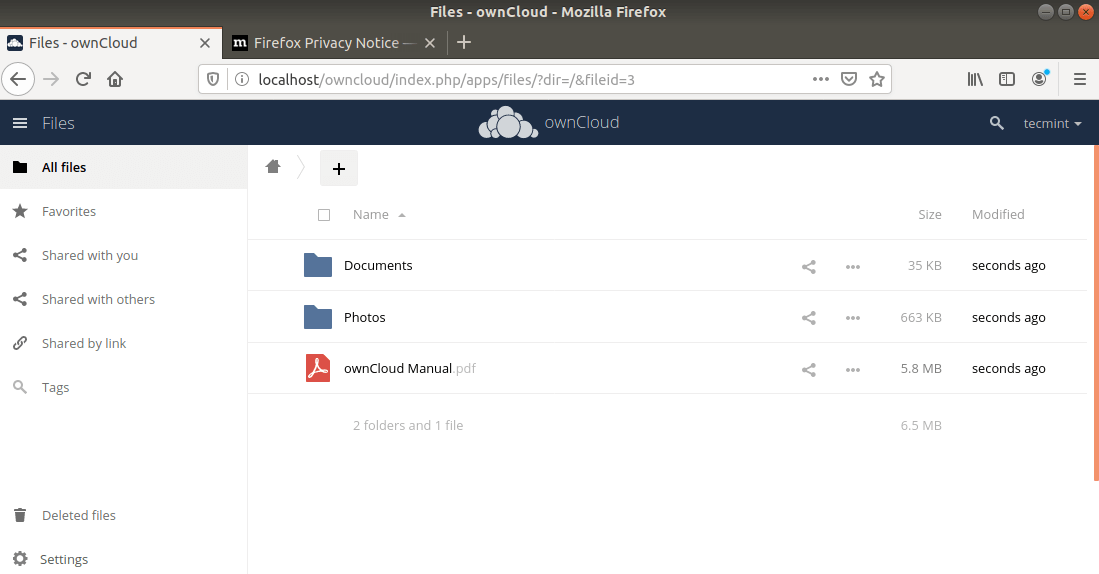Screen dimensions: 1099x574
Task: Sort files by the Size column
Action: [x=929, y=214]
